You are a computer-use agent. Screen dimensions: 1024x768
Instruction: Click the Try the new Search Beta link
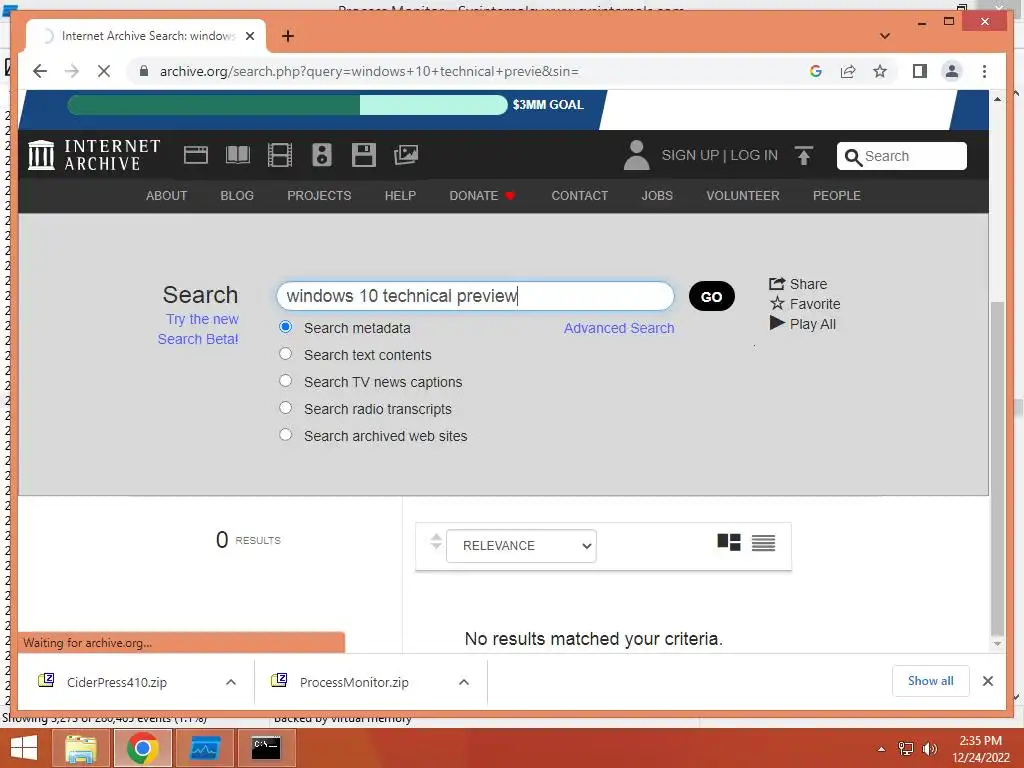(199, 329)
